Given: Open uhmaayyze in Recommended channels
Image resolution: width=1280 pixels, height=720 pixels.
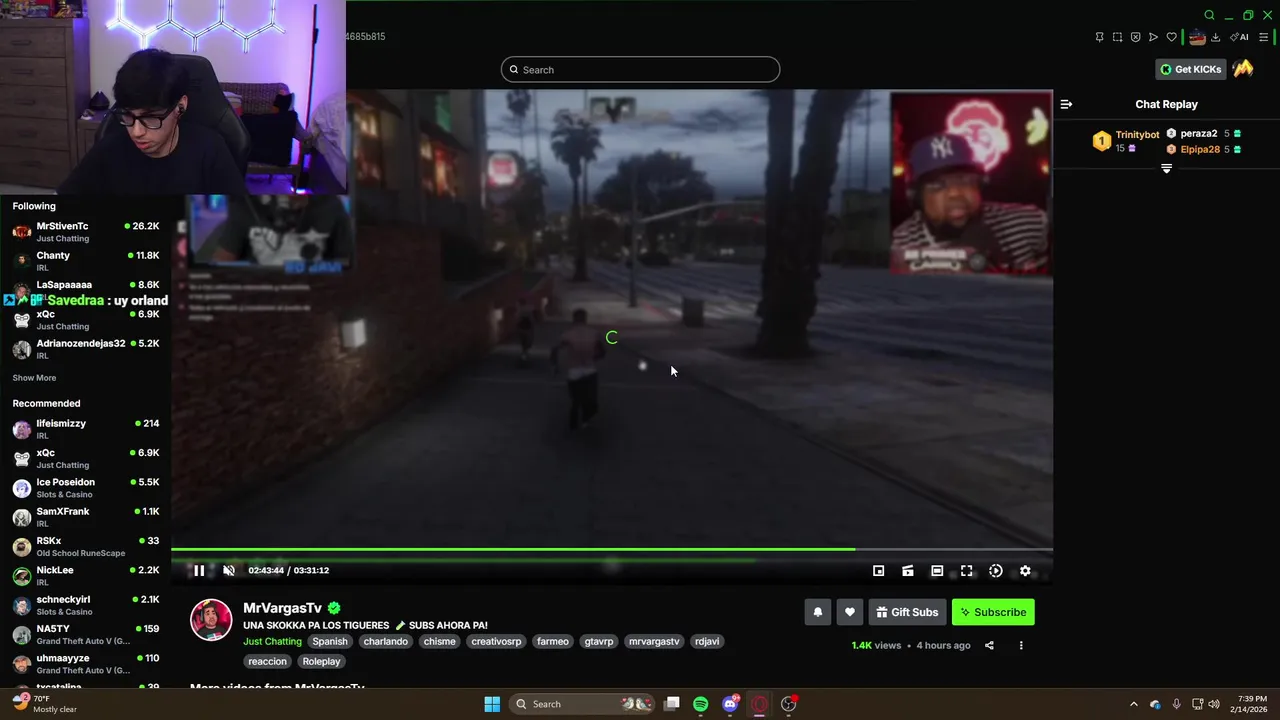Looking at the screenshot, I should coord(86,663).
